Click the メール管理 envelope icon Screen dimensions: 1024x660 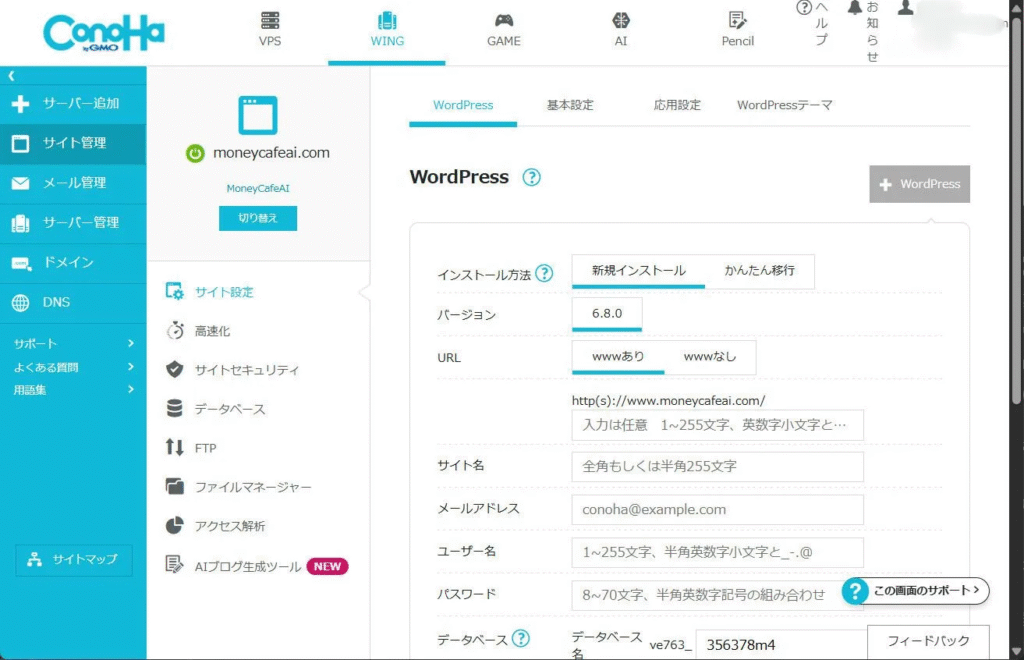click(20, 183)
